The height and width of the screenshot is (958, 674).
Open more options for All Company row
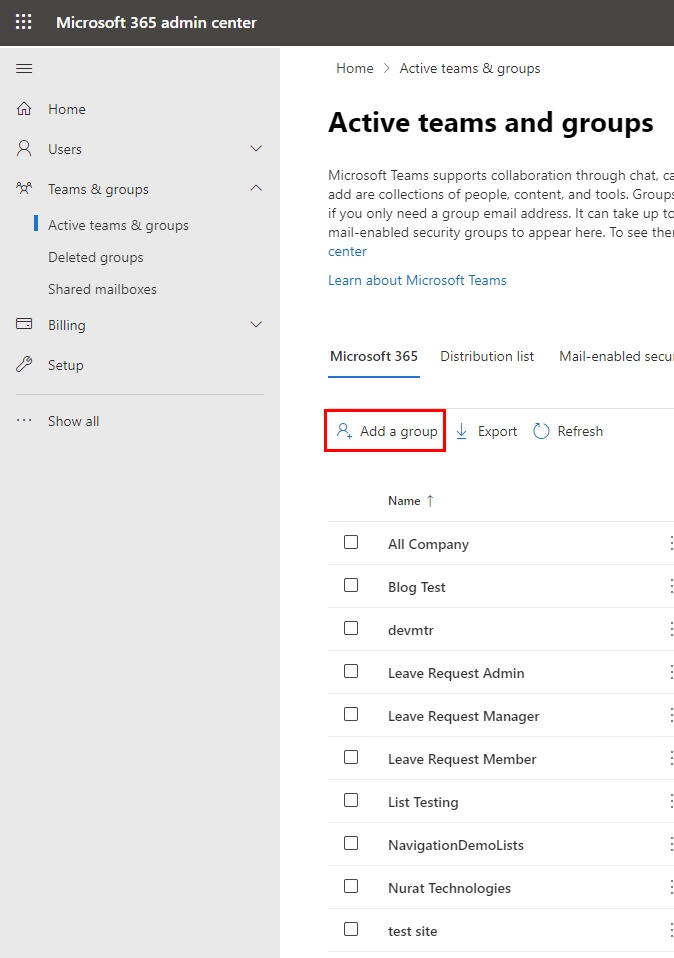coord(670,543)
